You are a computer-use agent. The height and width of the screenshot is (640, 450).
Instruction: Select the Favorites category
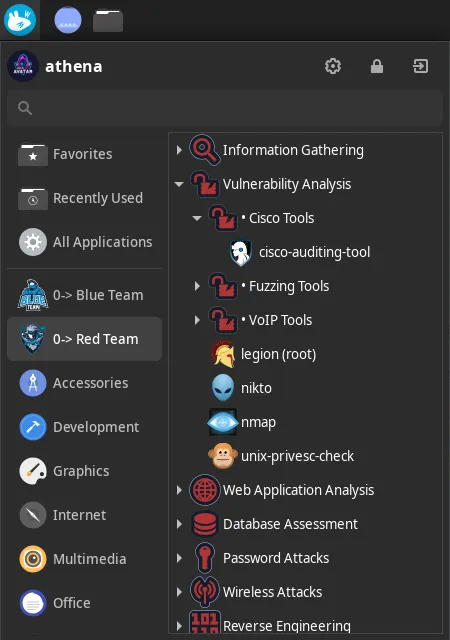pyautogui.click(x=85, y=154)
